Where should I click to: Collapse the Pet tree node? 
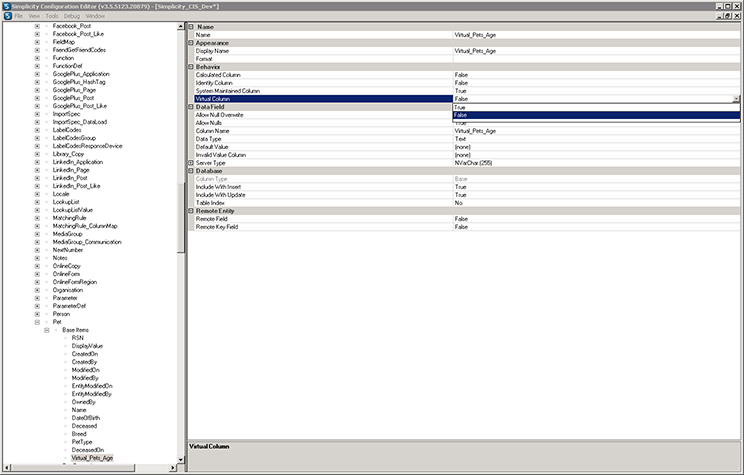[37, 322]
